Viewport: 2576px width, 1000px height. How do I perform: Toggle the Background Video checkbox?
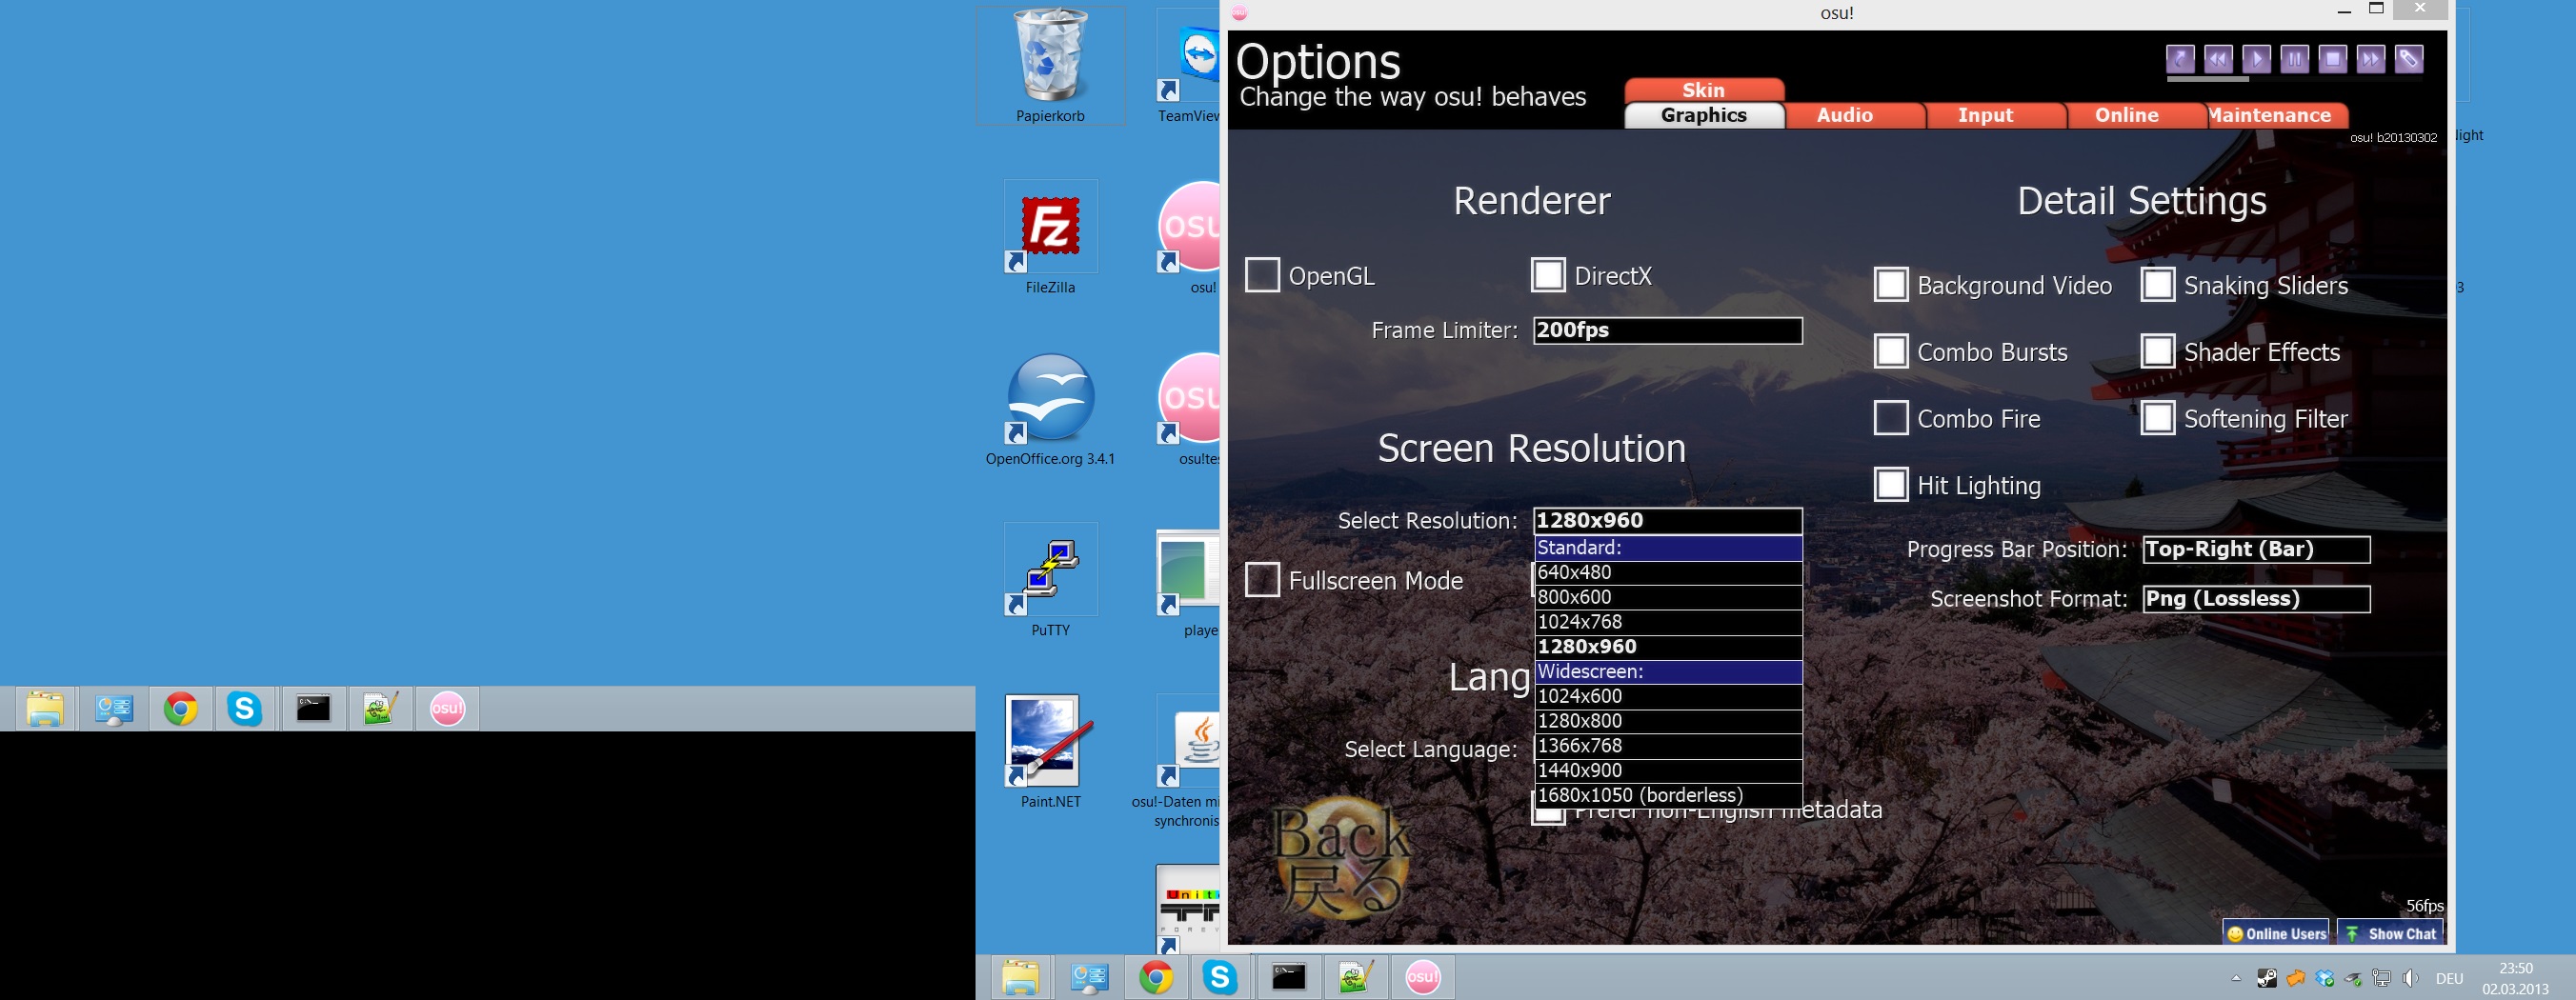point(1891,285)
